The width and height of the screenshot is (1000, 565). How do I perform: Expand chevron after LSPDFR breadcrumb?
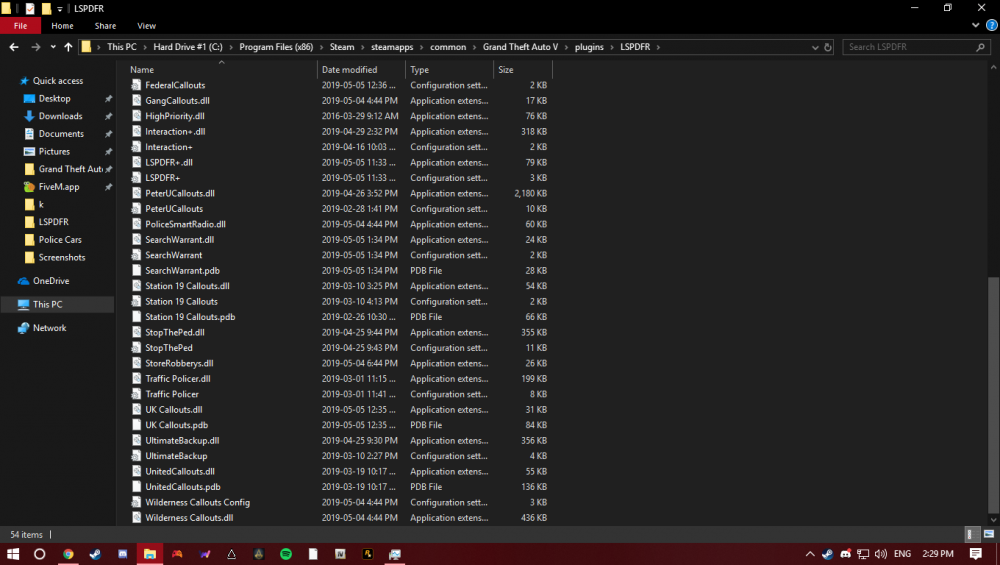658,47
